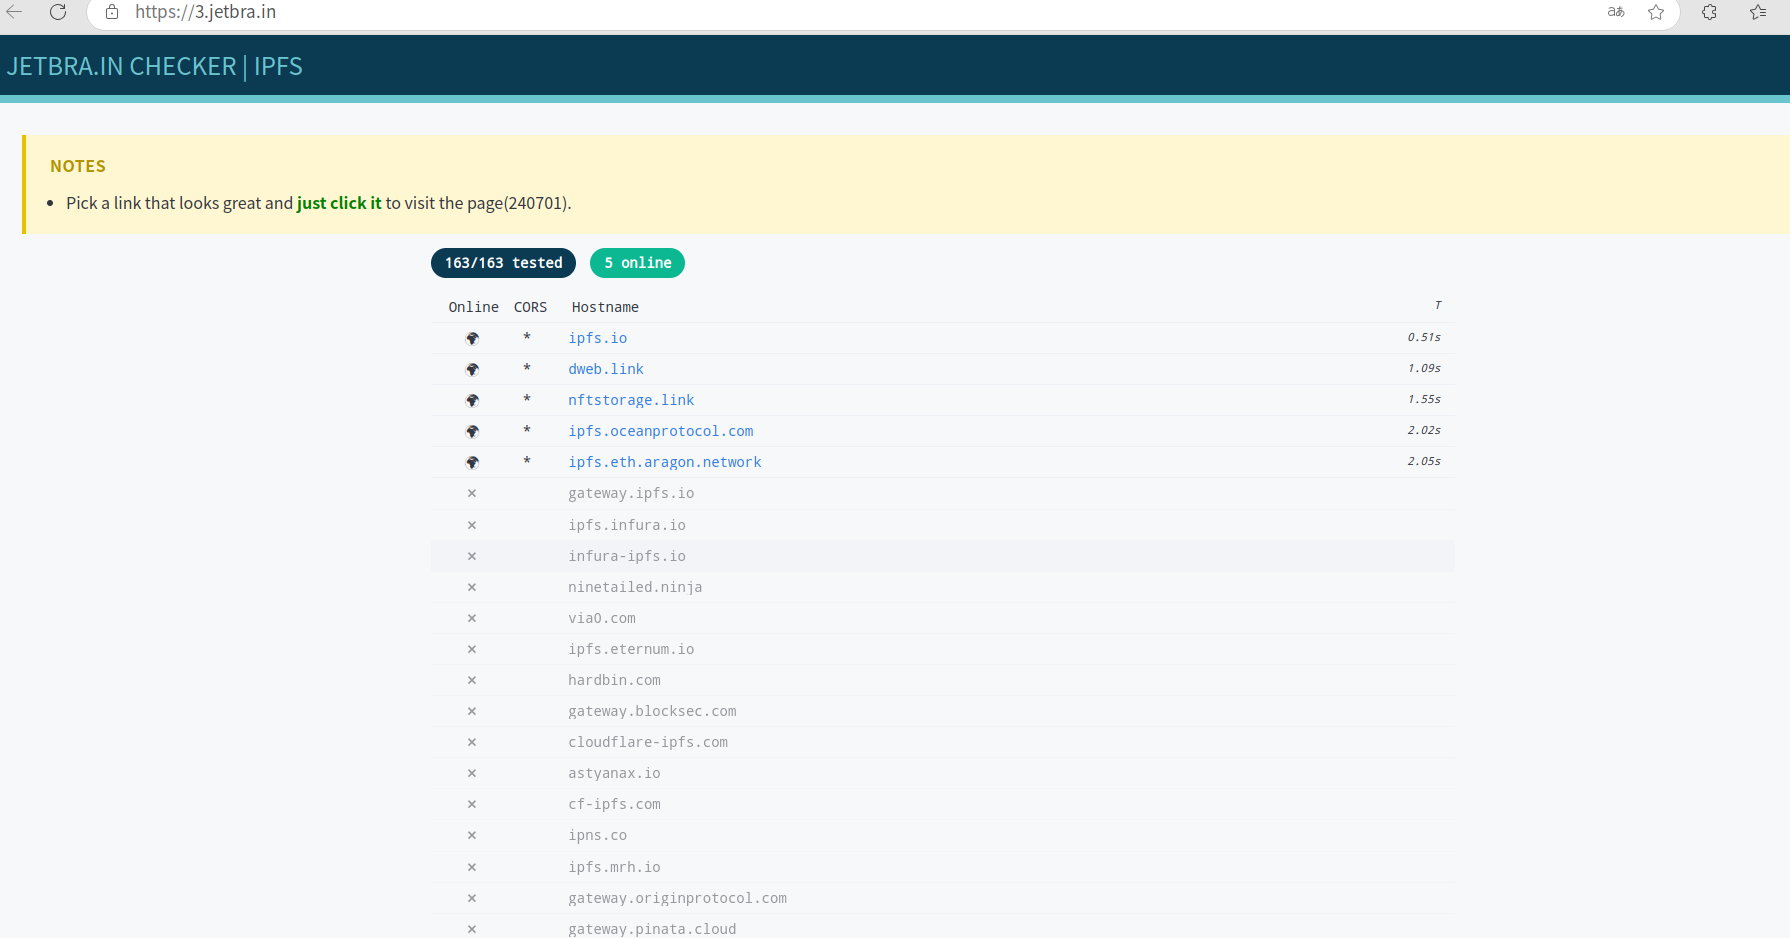
Task: Click the CORS asterisk for dweb.link
Action: pyautogui.click(x=527, y=369)
